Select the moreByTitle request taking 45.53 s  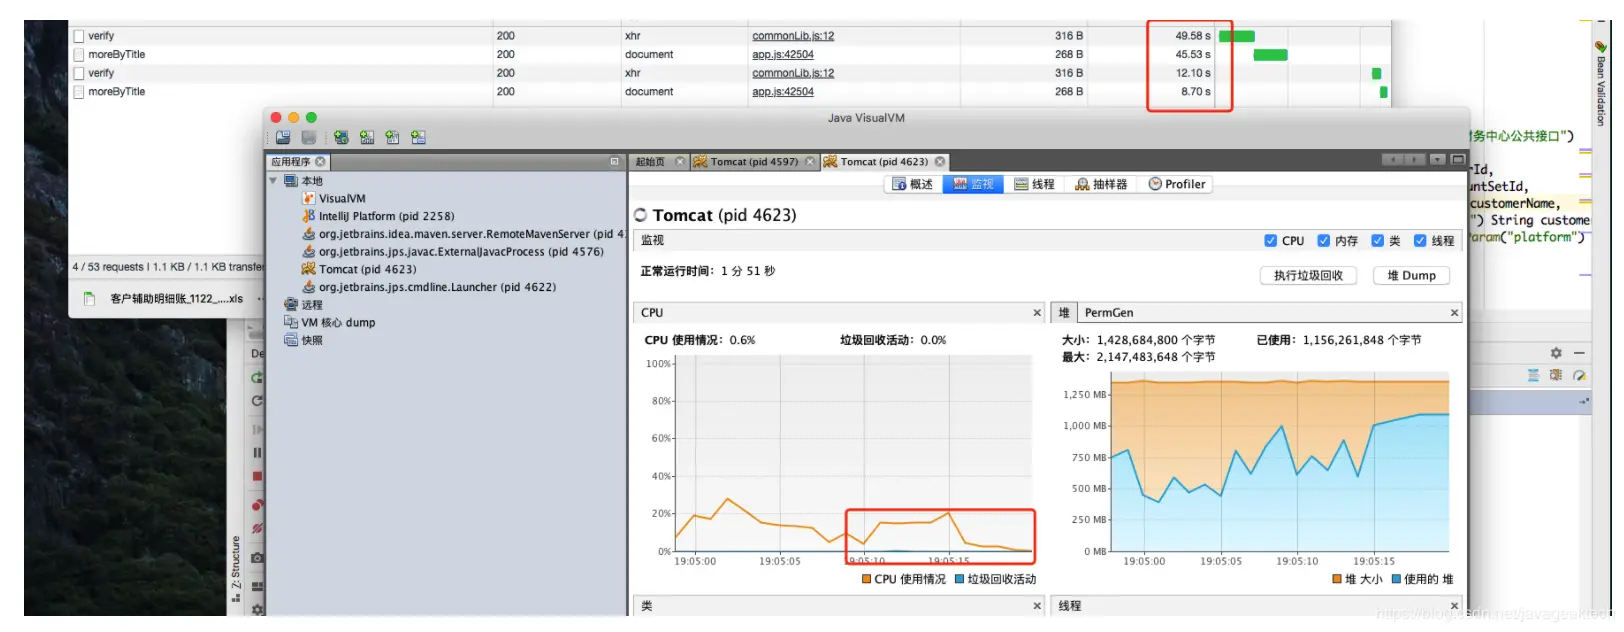click(x=729, y=55)
